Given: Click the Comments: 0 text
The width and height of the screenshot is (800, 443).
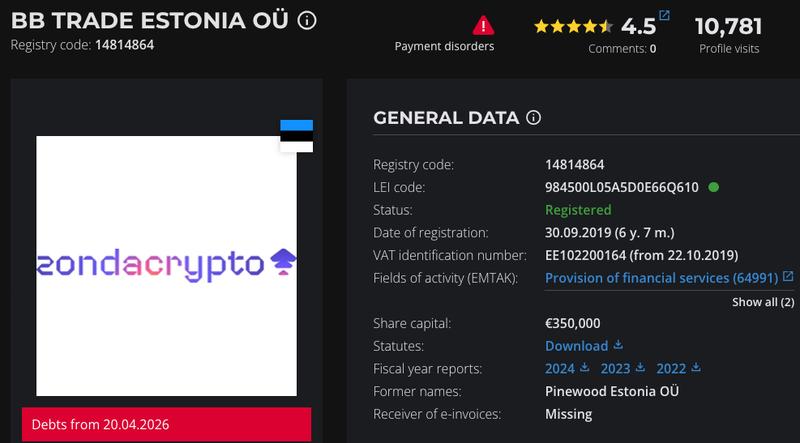Looking at the screenshot, I should tap(622, 49).
